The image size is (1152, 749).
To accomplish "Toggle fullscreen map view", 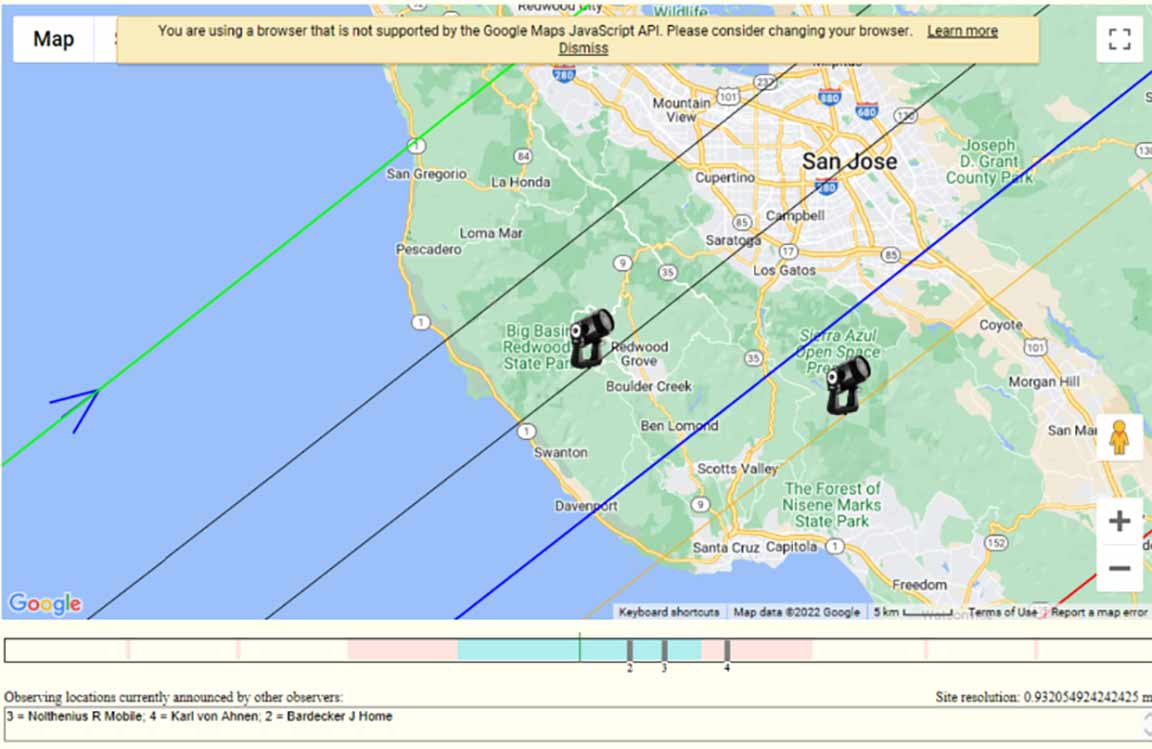I will (1119, 39).
